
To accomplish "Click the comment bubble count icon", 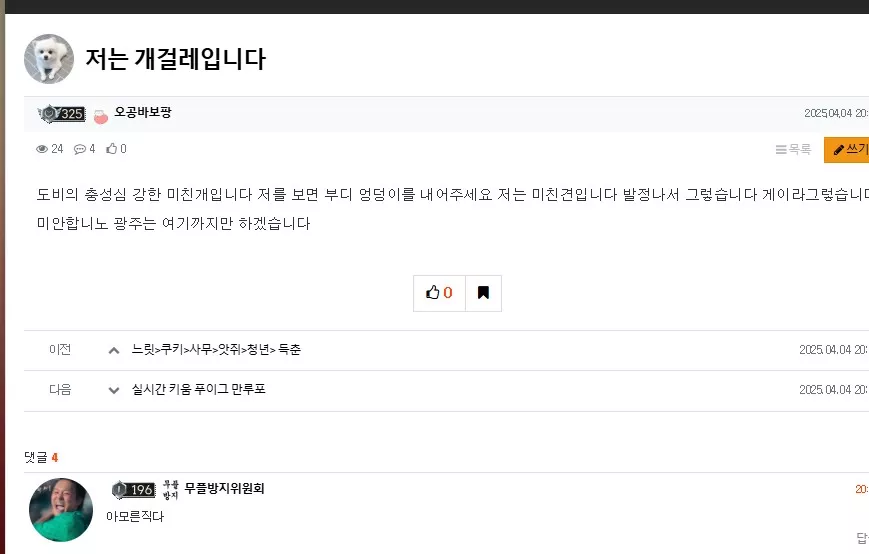I will click(x=80, y=148).
